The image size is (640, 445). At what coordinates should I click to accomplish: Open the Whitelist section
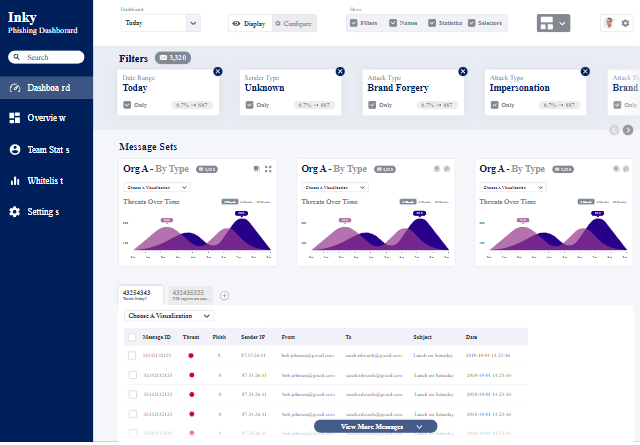[47, 180]
